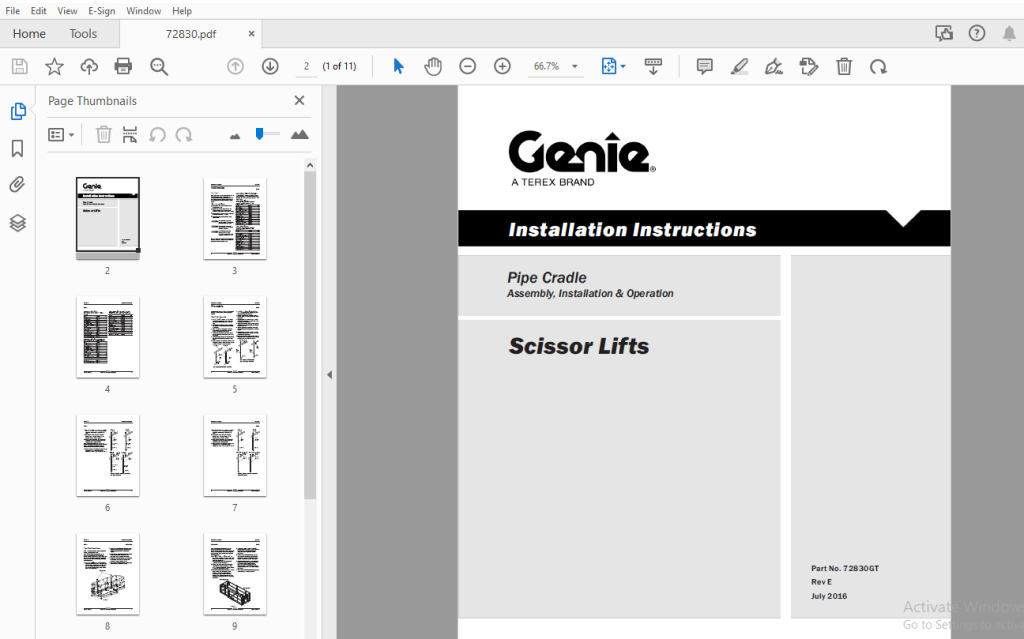Open the Bookmarks panel in the left sidebar
Viewport: 1024px width, 639px height.
(18, 148)
